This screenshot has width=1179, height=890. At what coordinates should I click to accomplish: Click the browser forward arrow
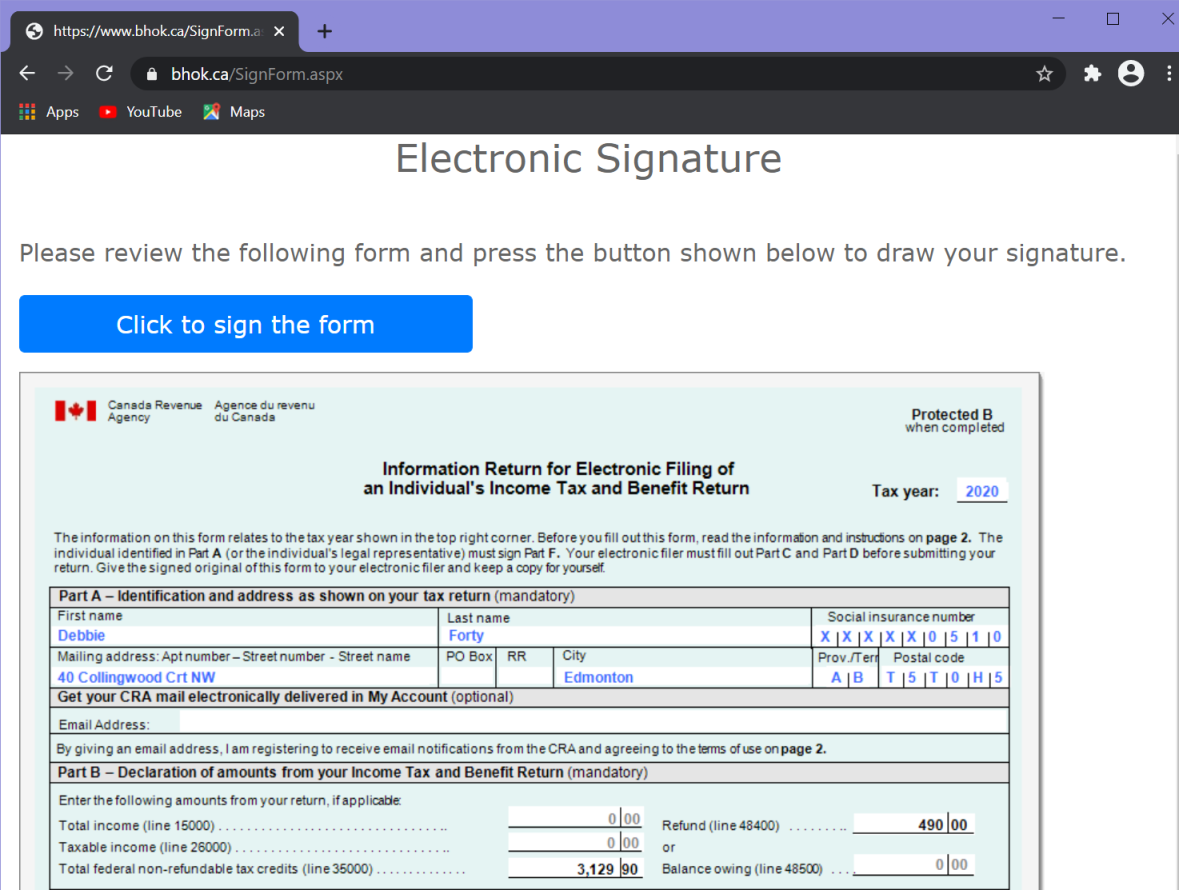[x=65, y=74]
